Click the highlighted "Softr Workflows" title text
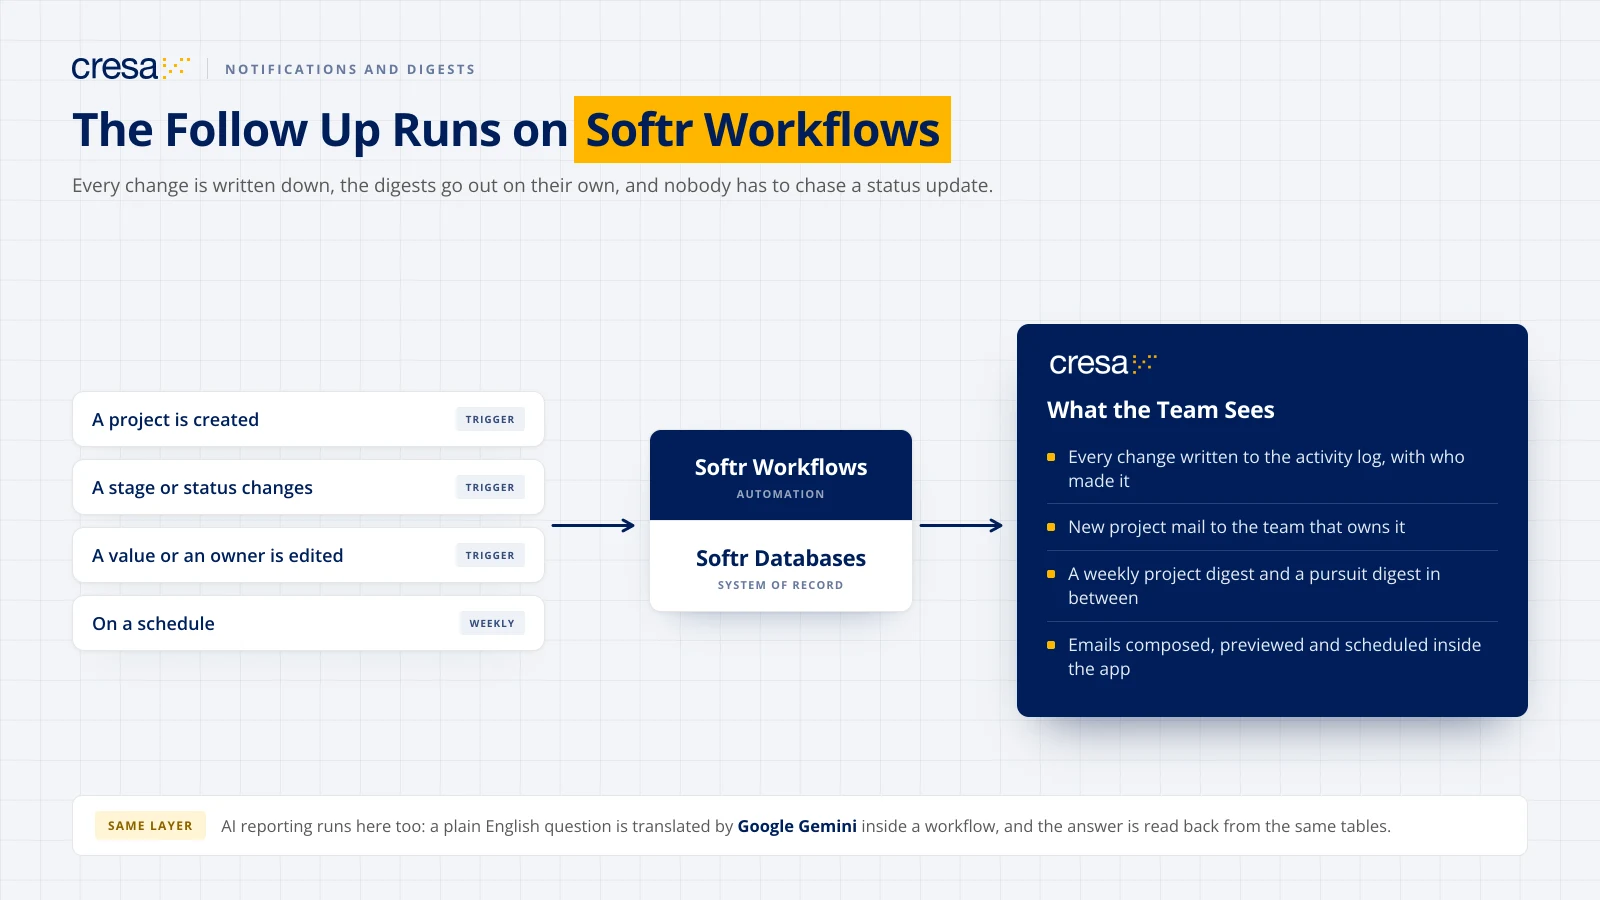The width and height of the screenshot is (1600, 900). [x=762, y=130]
